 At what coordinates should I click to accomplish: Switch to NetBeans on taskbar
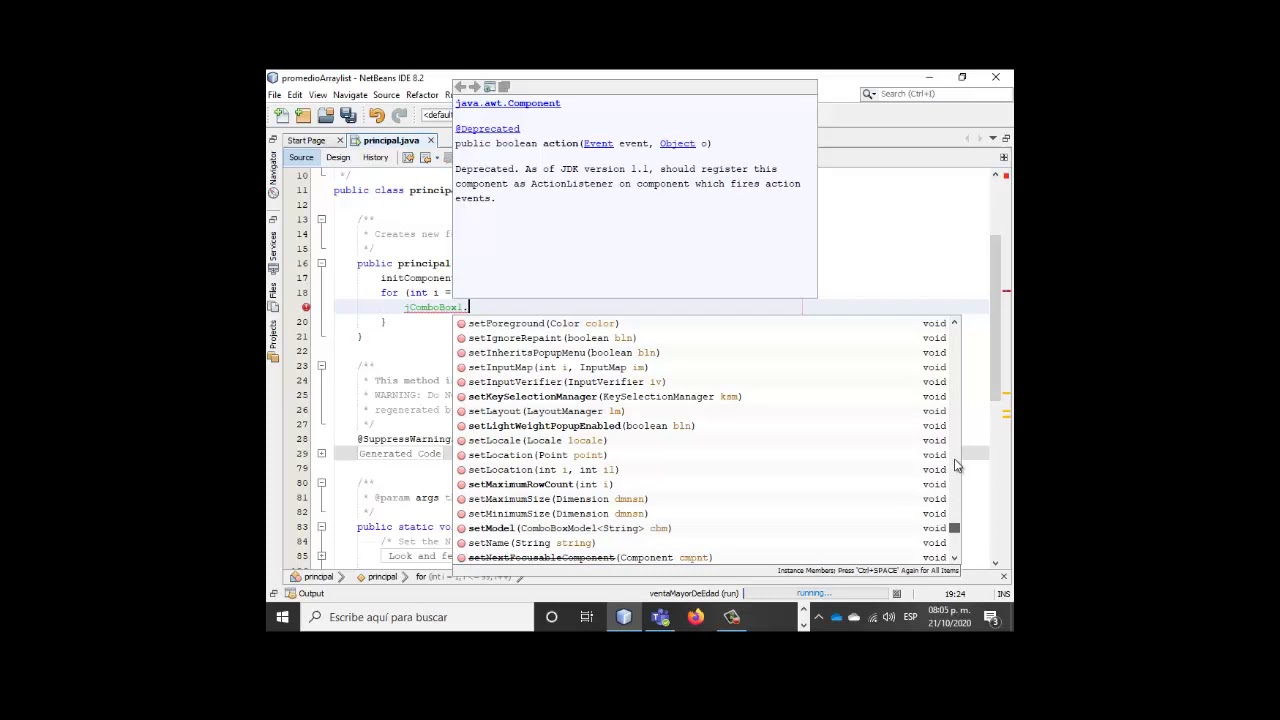tap(624, 617)
